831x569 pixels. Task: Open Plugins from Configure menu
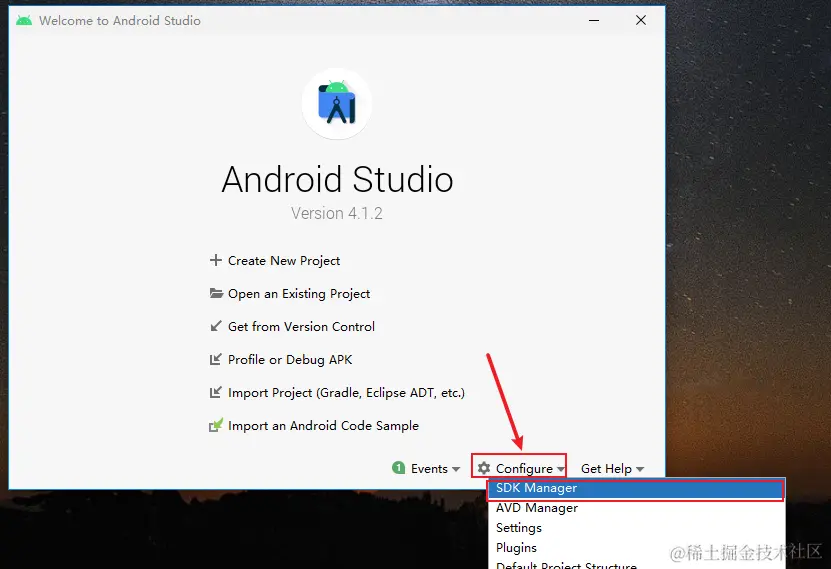point(635,547)
